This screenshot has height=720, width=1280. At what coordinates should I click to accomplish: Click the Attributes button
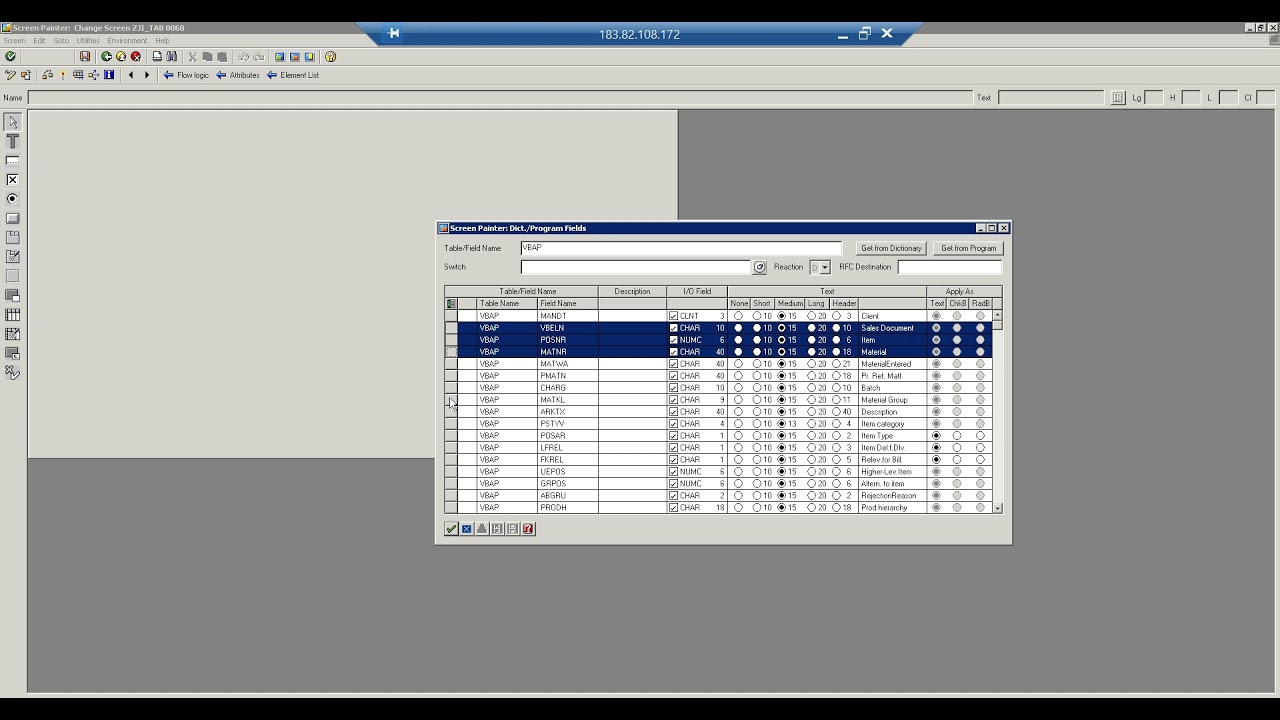[x=238, y=75]
